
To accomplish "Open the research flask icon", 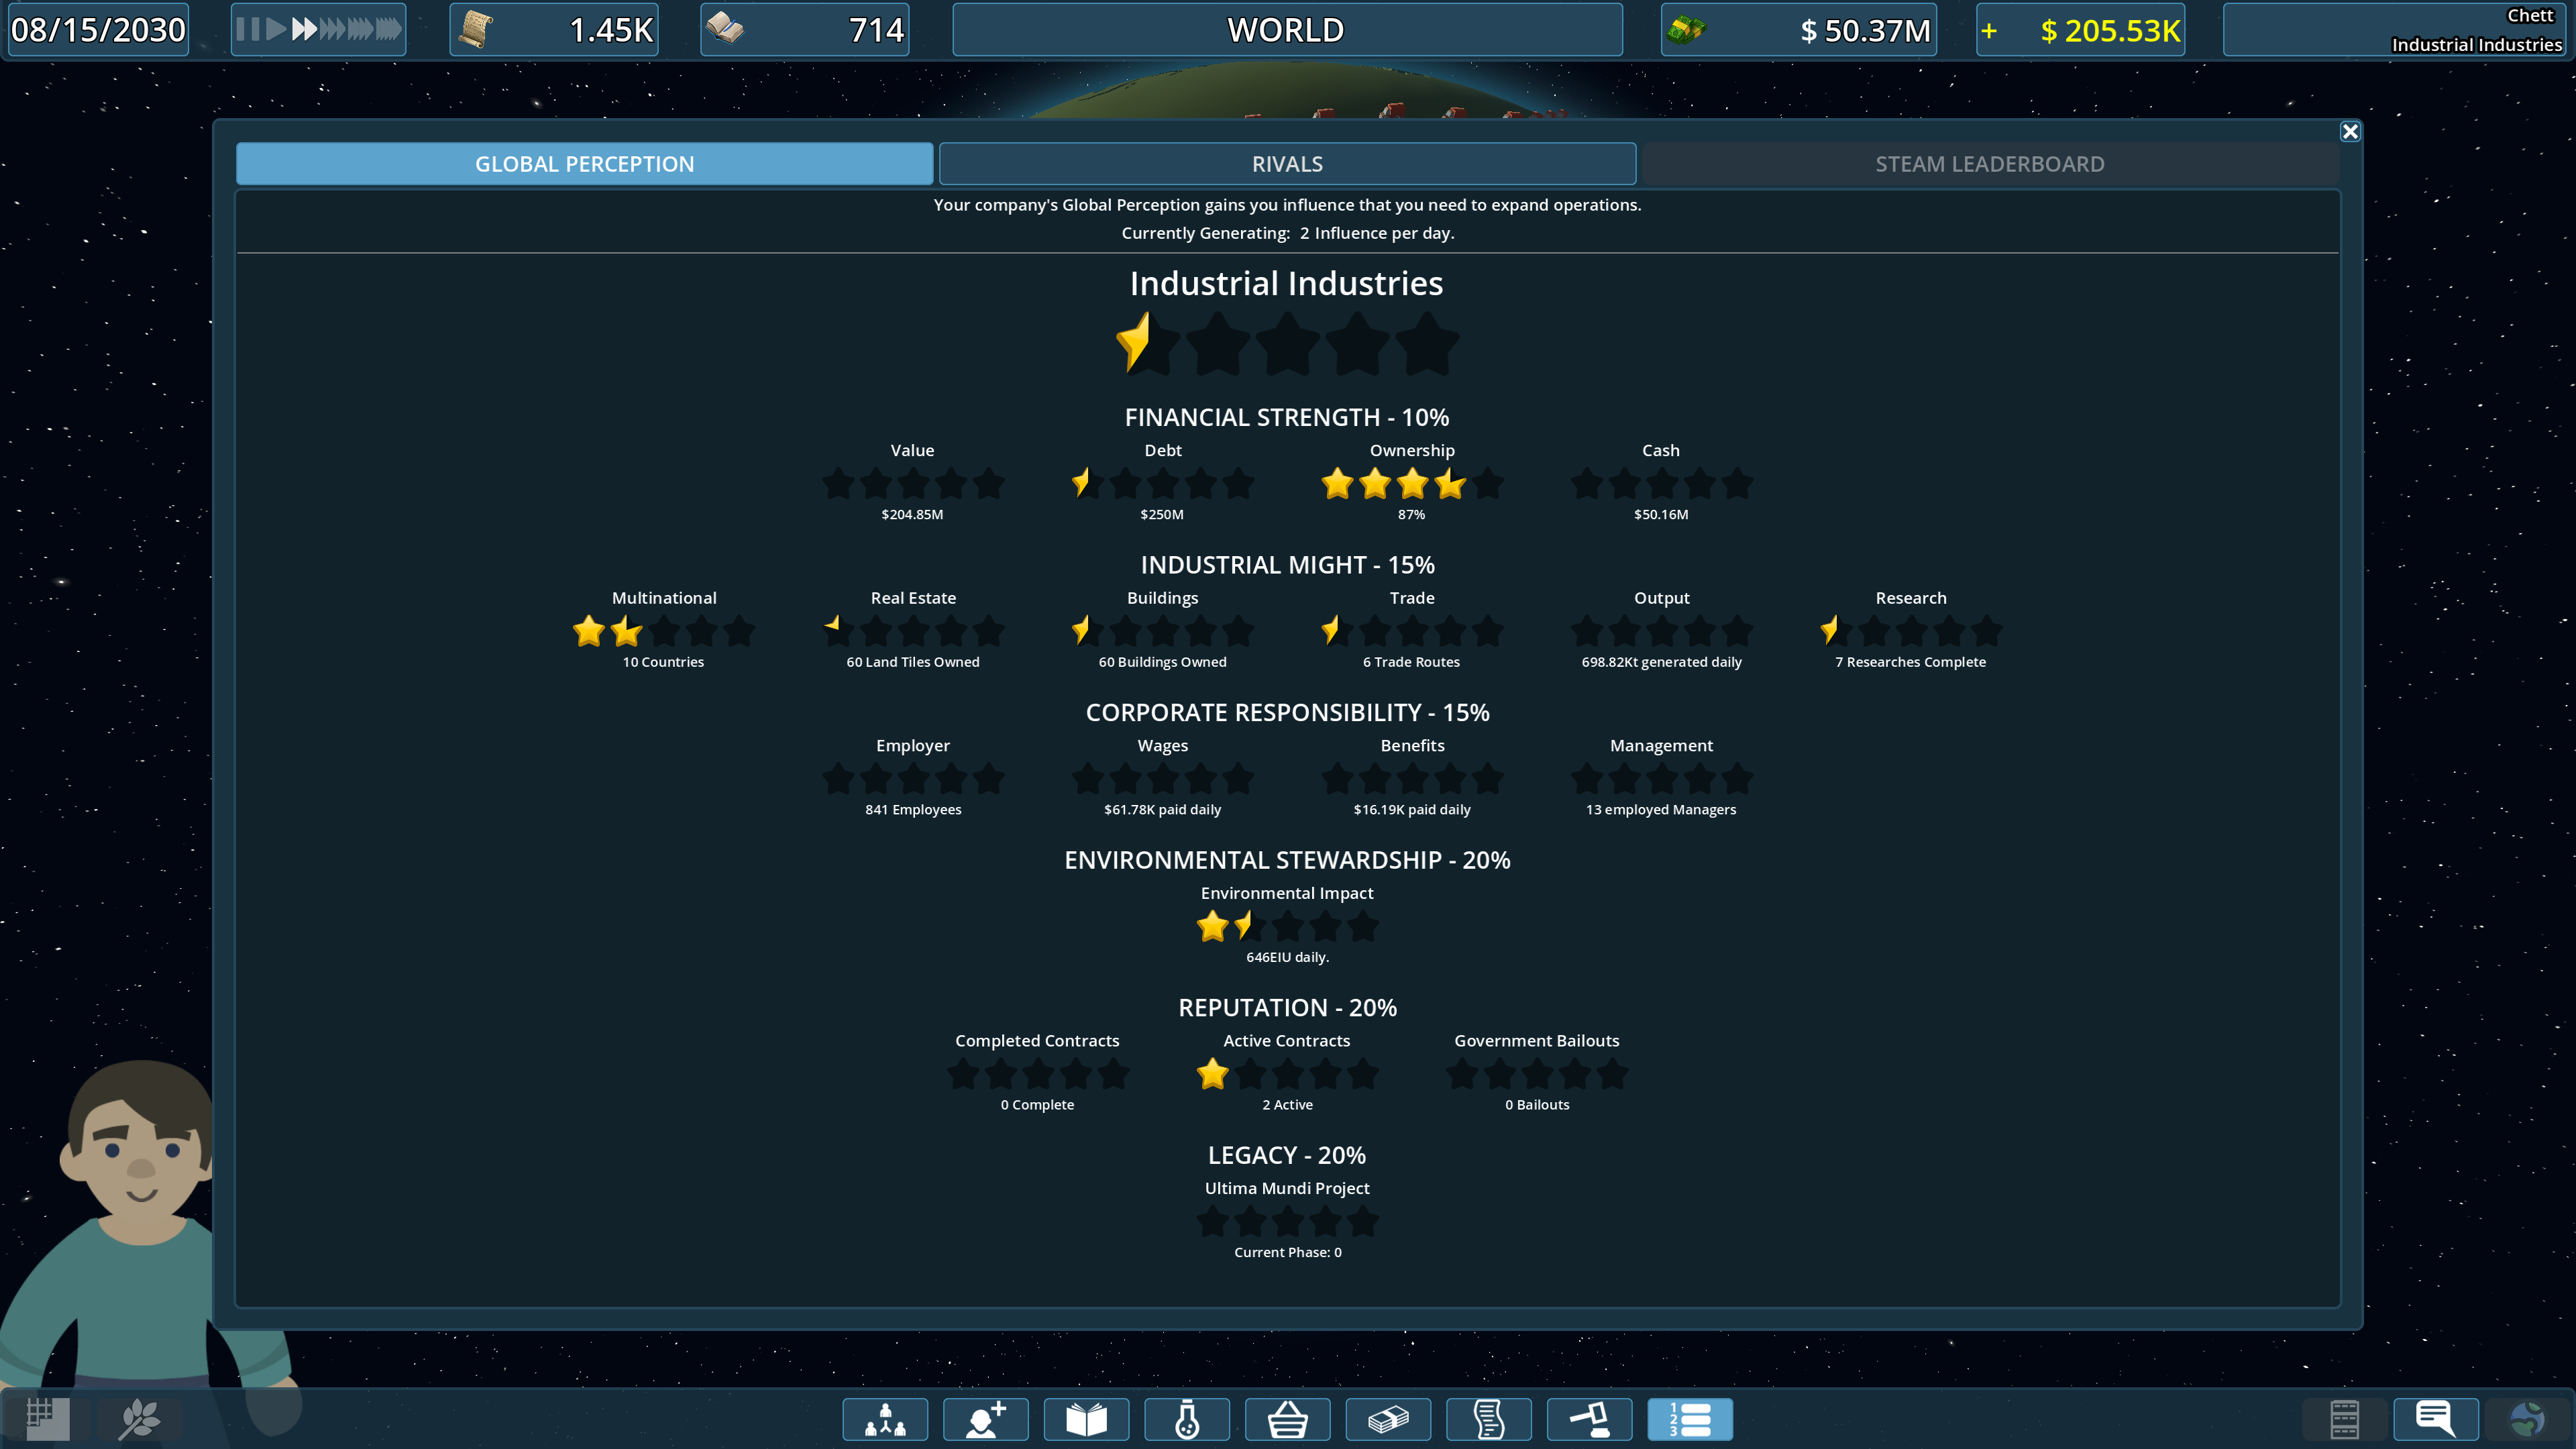I will point(1187,1419).
